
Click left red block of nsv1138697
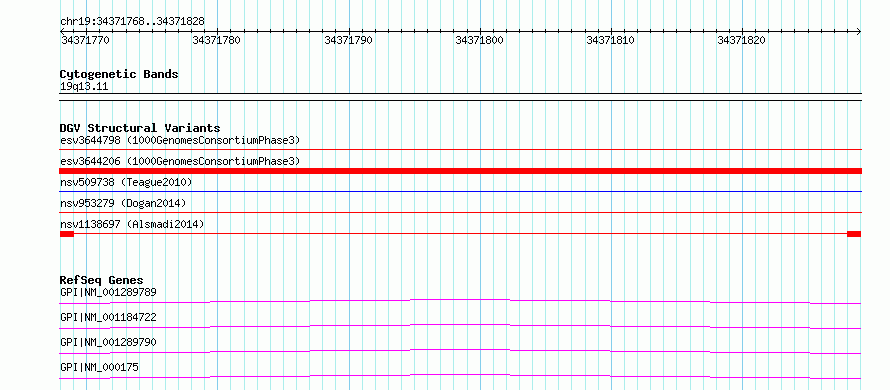coord(67,234)
